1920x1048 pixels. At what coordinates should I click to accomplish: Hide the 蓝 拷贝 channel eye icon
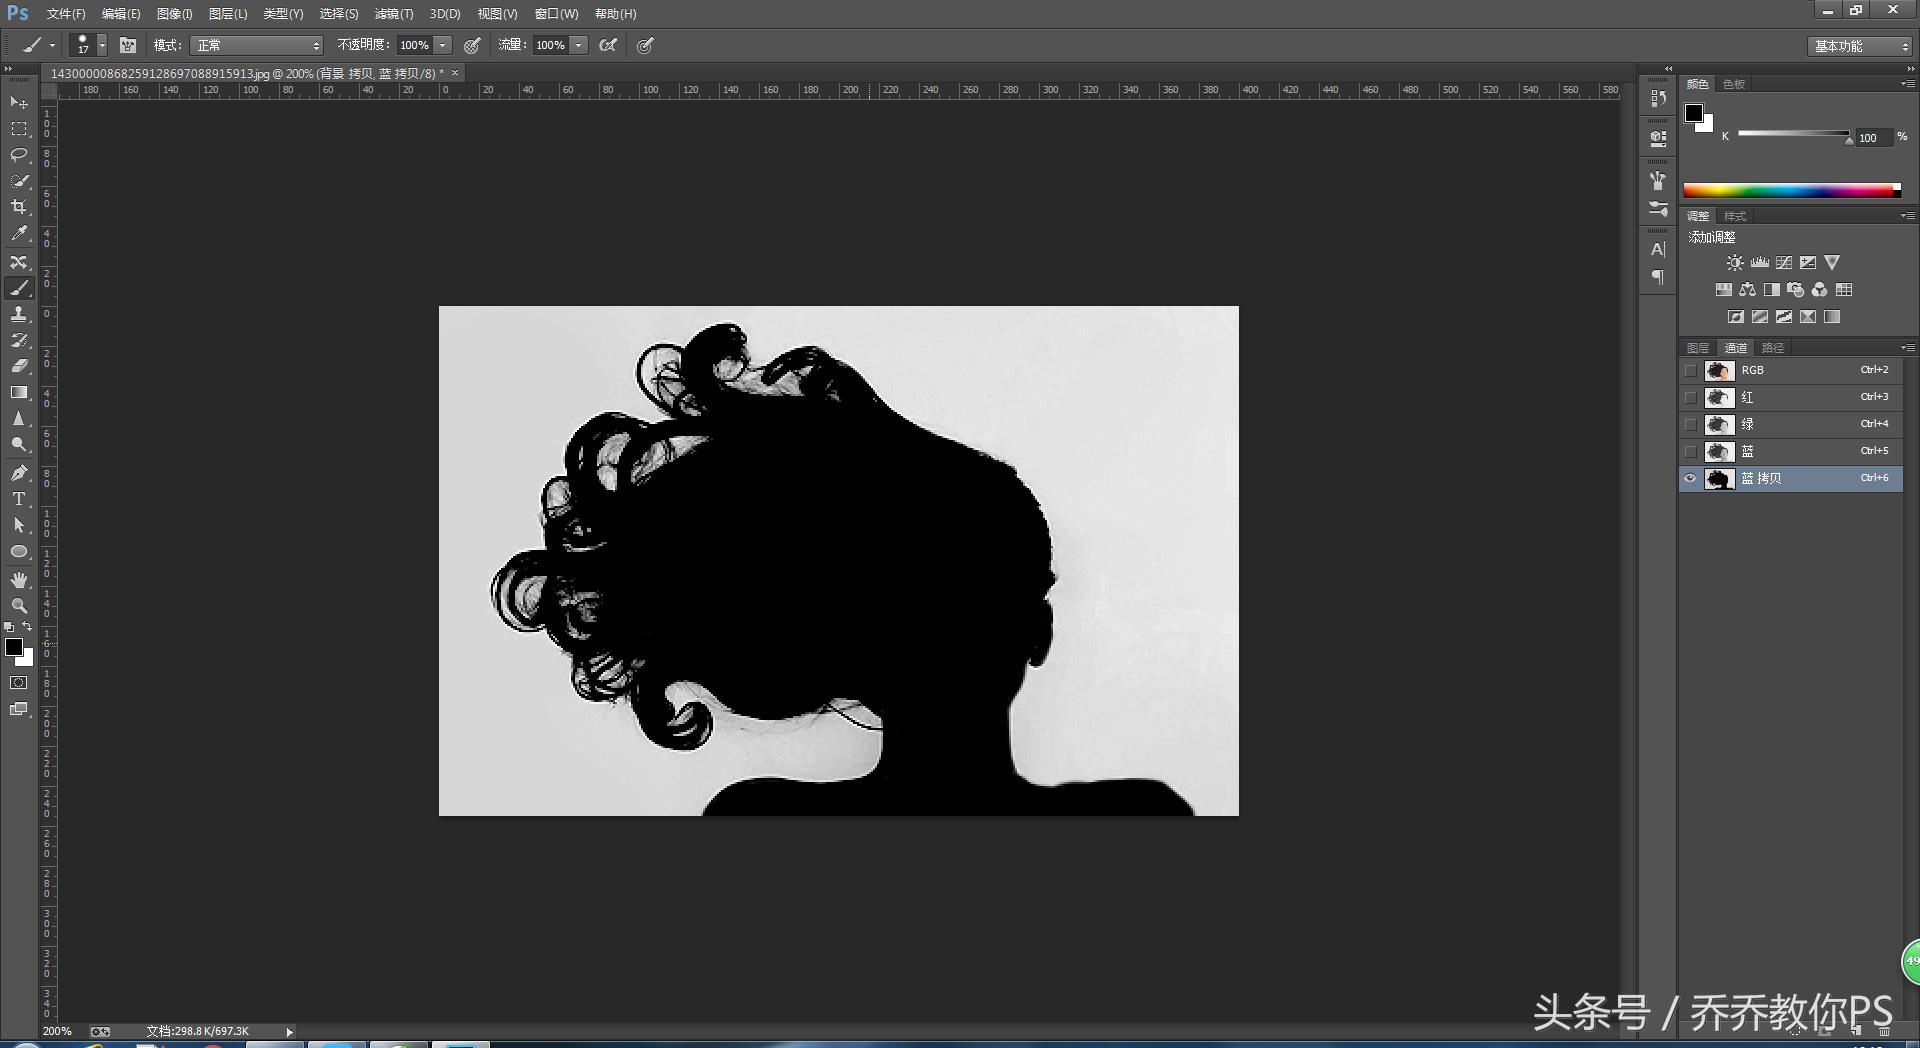[1690, 479]
